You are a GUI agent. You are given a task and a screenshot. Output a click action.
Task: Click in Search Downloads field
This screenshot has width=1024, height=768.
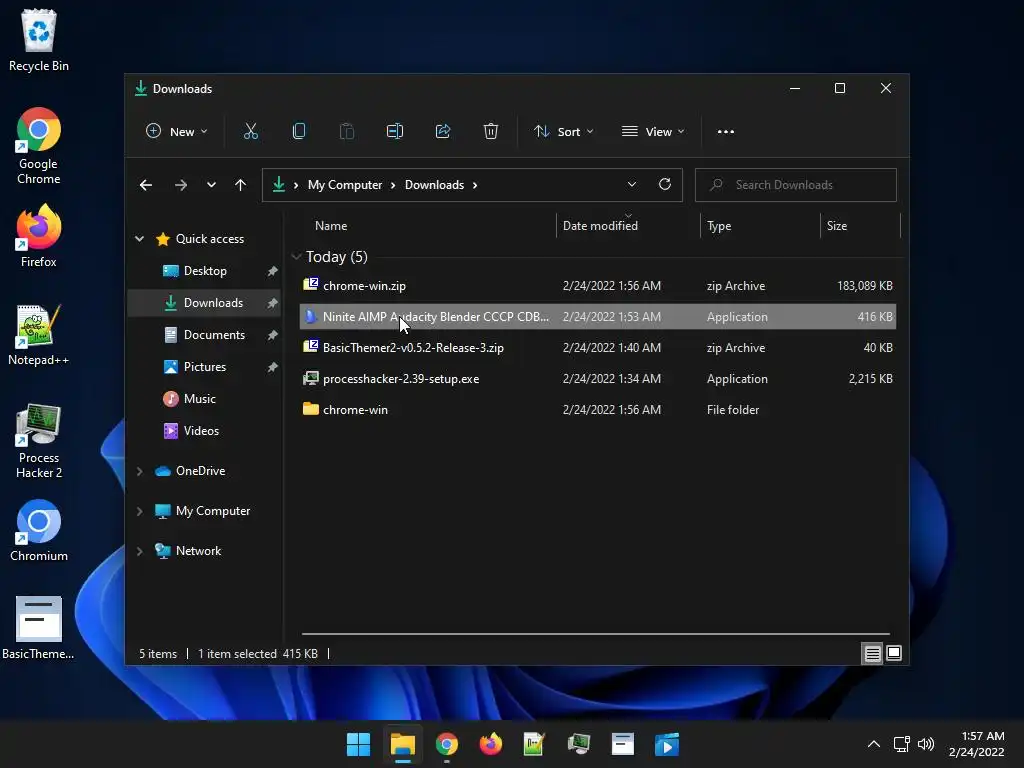pyautogui.click(x=796, y=185)
